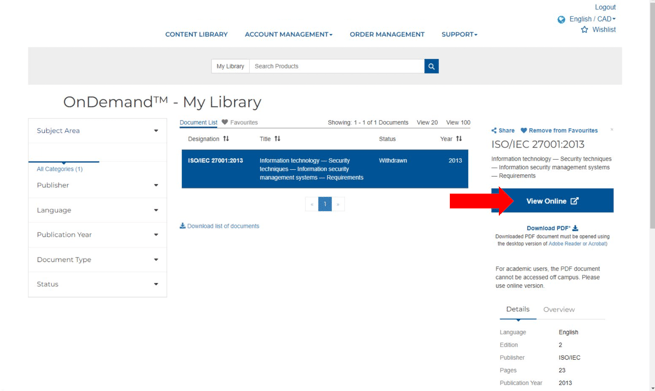Screen dimensions: 655x391
Task: Click the All Categories (1) link
Action: pyautogui.click(x=59, y=169)
